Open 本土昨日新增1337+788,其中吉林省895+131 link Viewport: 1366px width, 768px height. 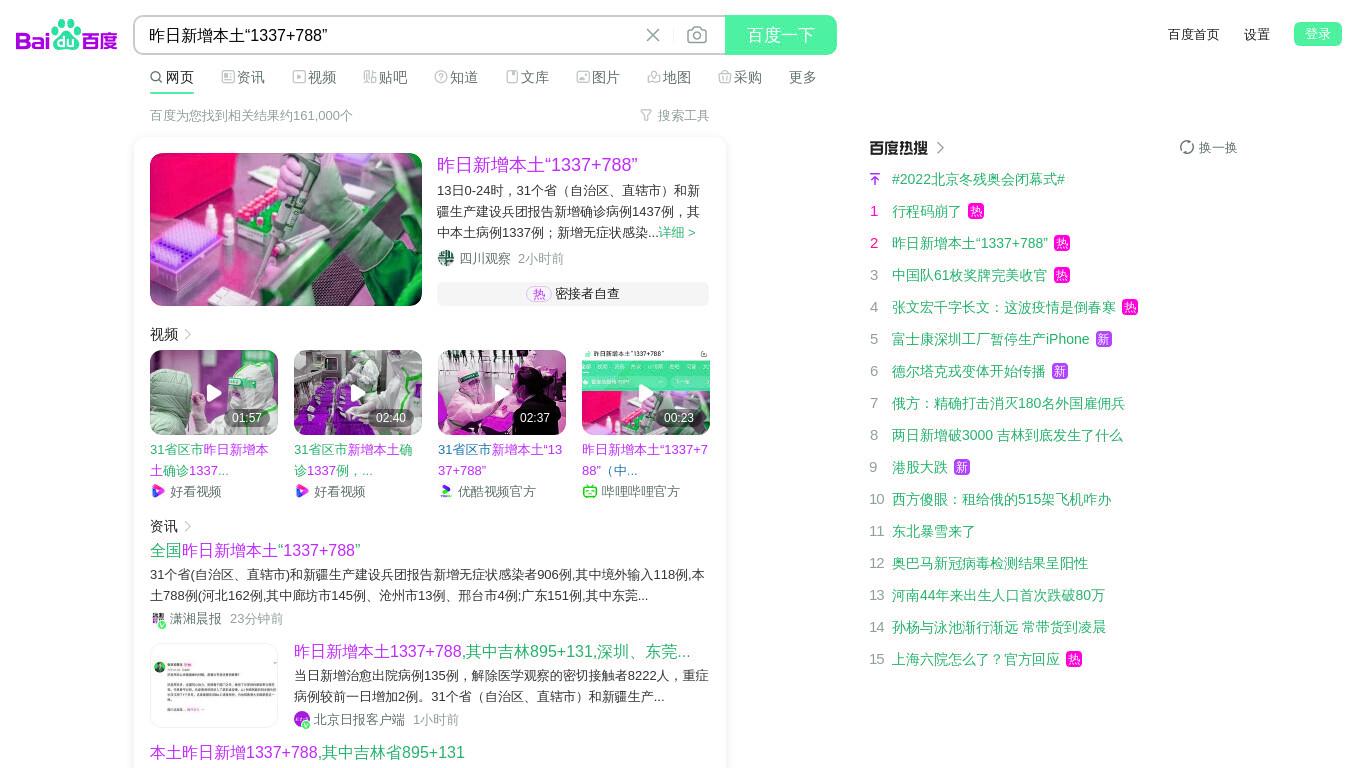point(307,752)
